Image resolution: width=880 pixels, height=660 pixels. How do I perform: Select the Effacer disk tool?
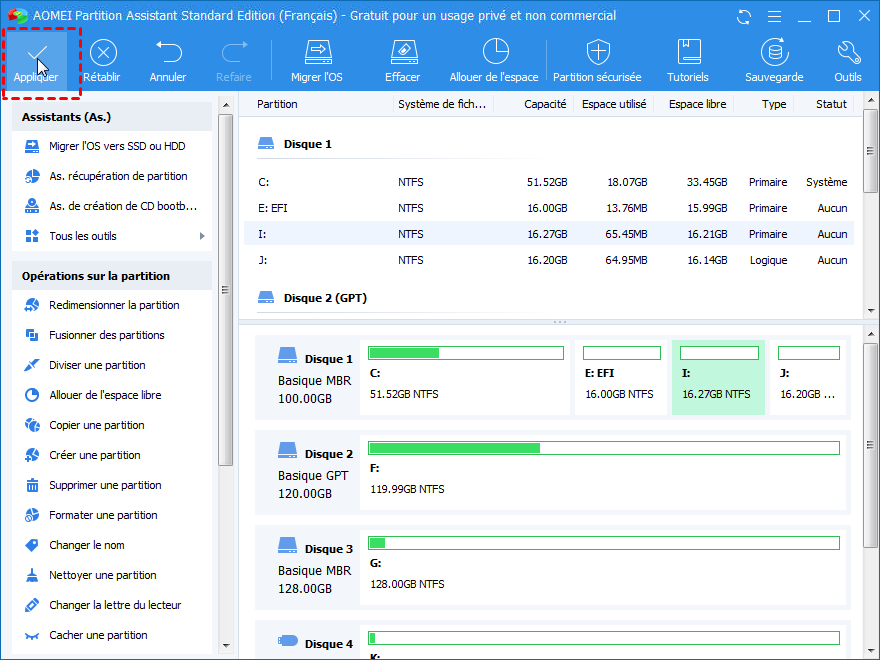402,53
